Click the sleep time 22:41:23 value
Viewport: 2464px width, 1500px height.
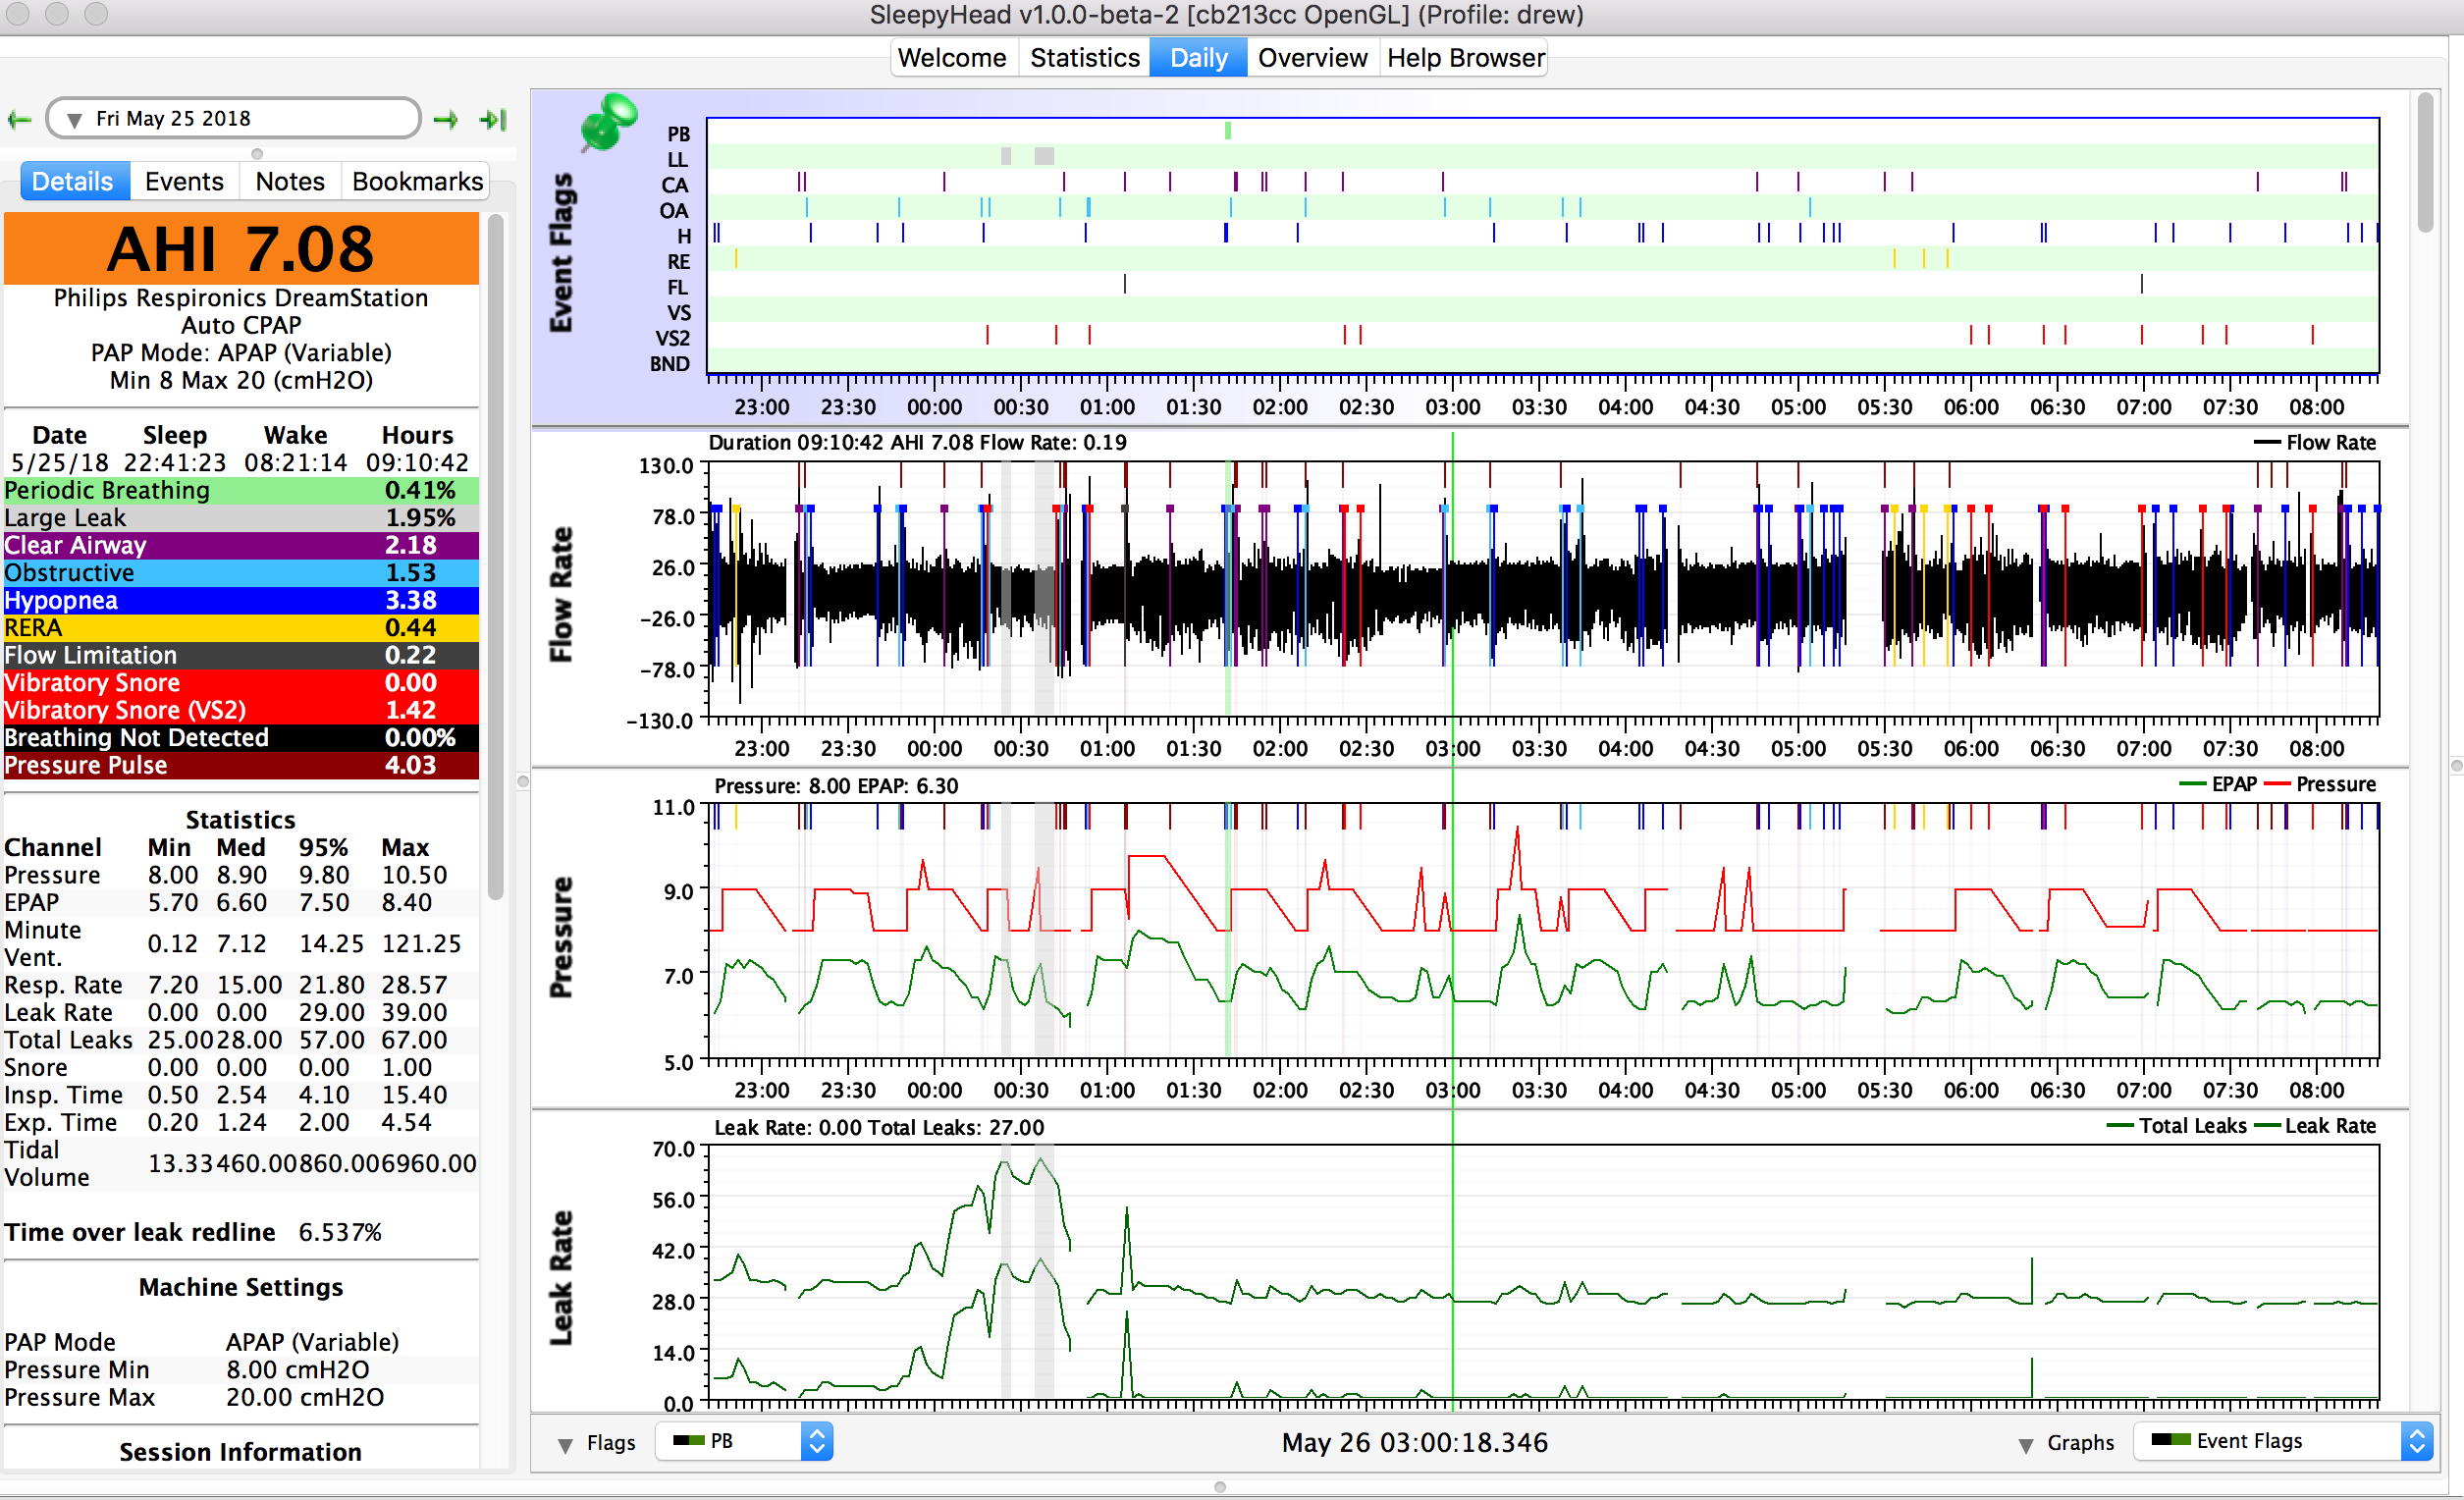click(175, 462)
